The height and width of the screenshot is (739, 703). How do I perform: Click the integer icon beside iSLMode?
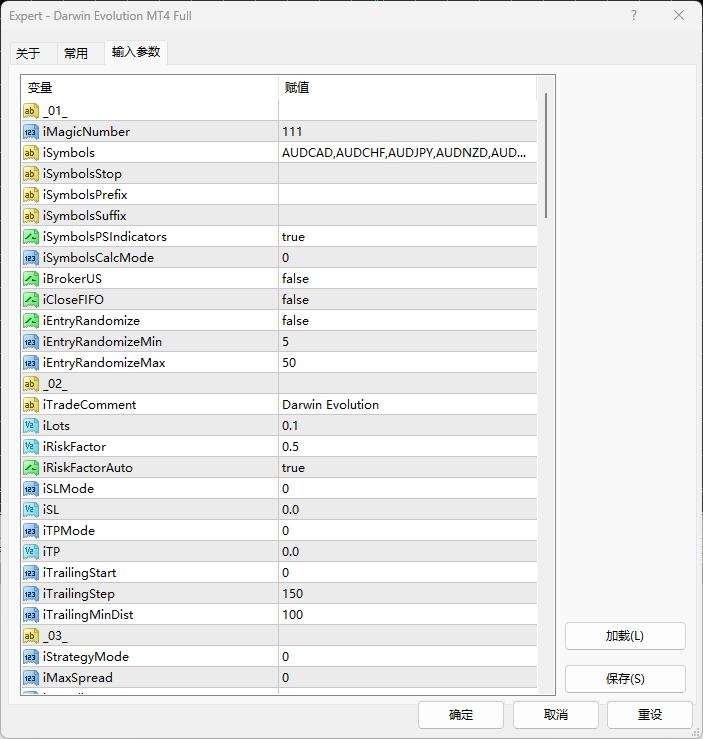31,489
